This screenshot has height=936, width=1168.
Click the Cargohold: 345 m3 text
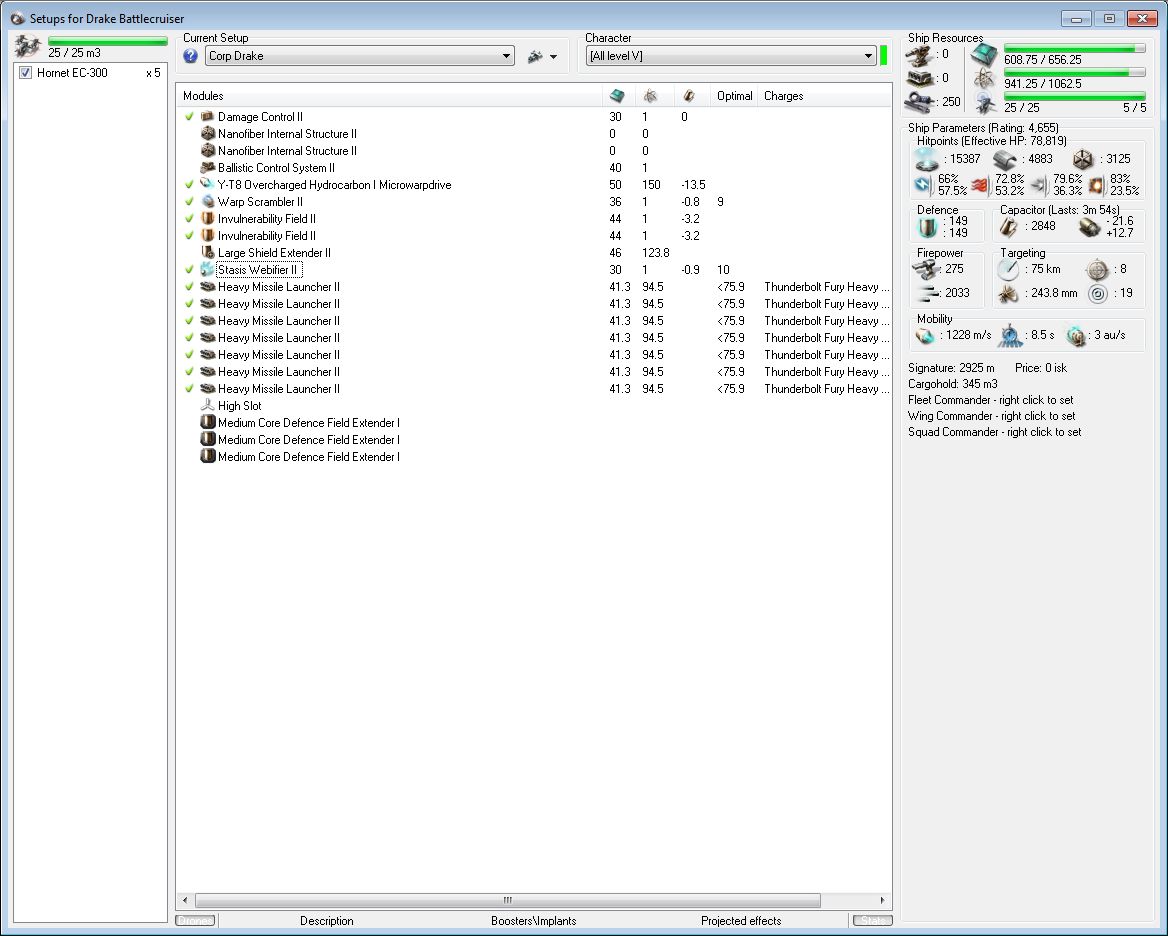pyautogui.click(x=952, y=384)
